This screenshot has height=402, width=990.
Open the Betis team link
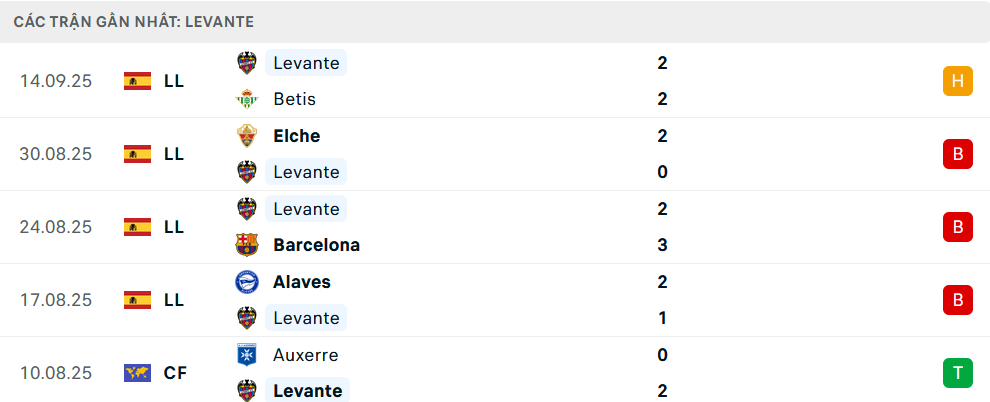[x=294, y=99]
